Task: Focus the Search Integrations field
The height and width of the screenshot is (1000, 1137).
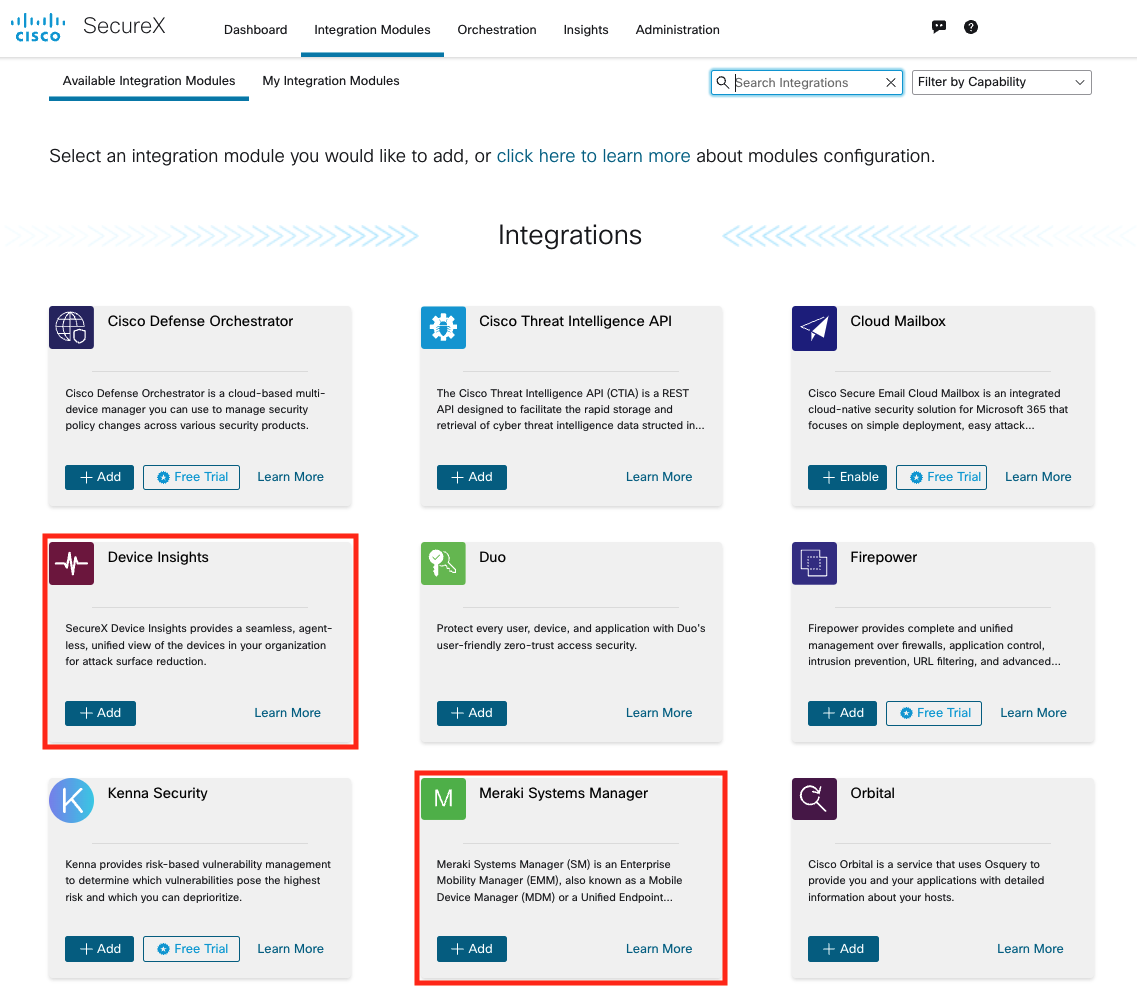Action: 806,82
